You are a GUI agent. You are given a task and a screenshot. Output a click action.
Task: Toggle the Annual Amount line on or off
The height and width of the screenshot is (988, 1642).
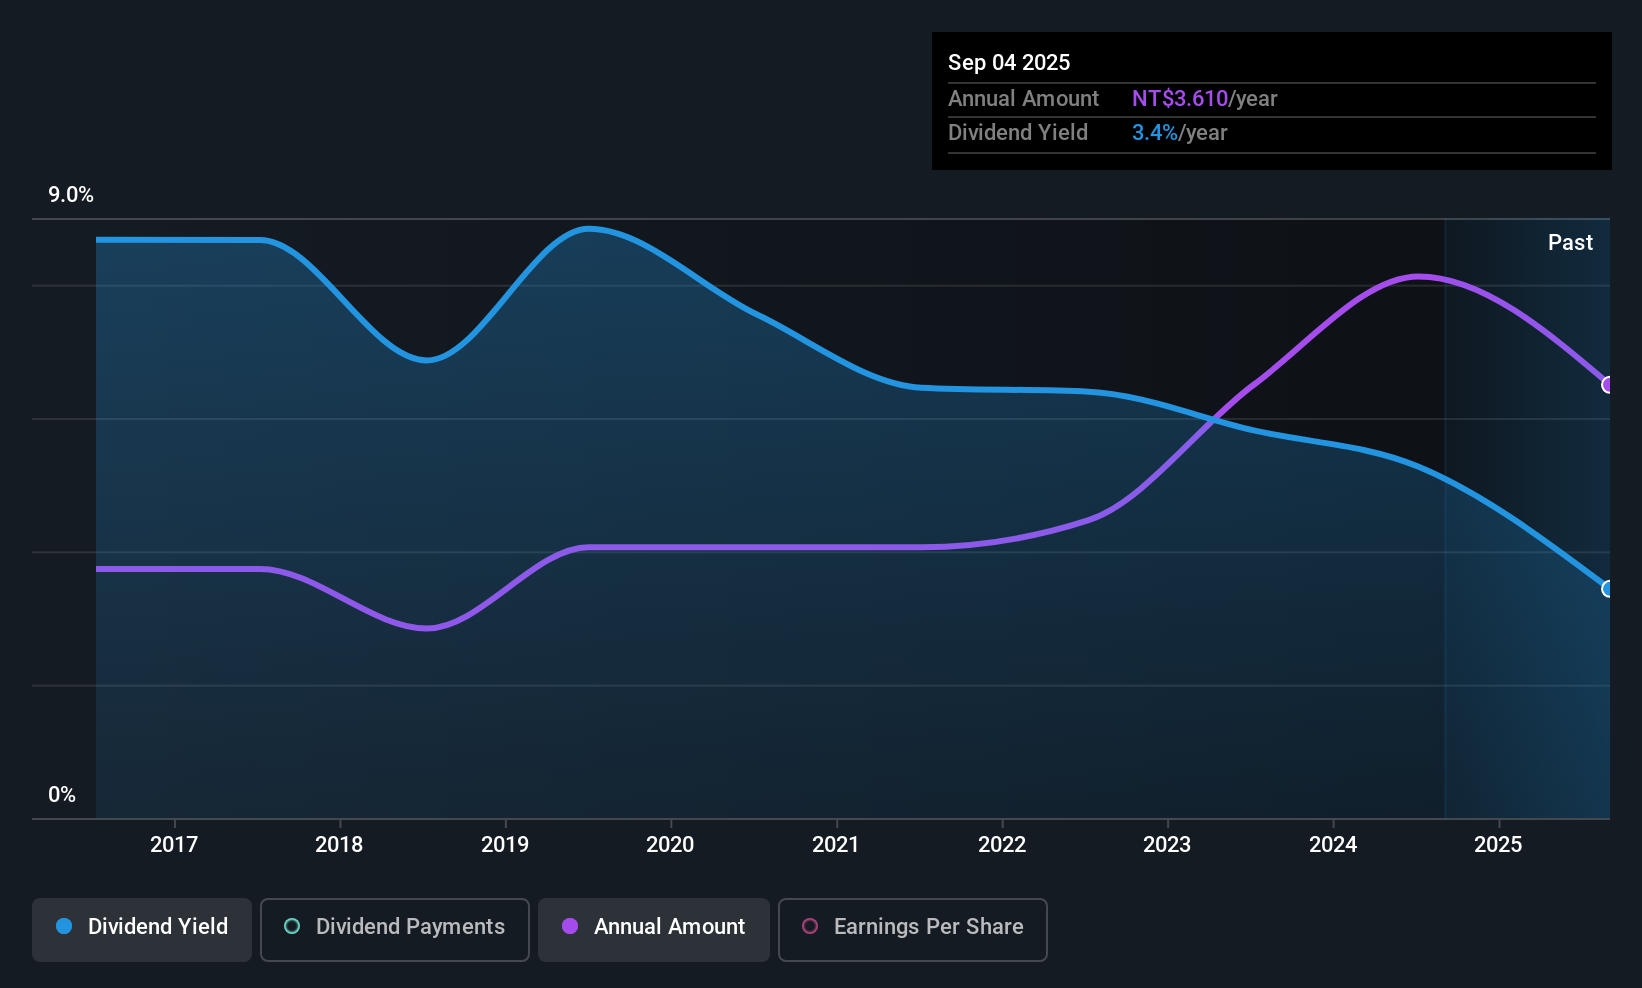coord(653,928)
